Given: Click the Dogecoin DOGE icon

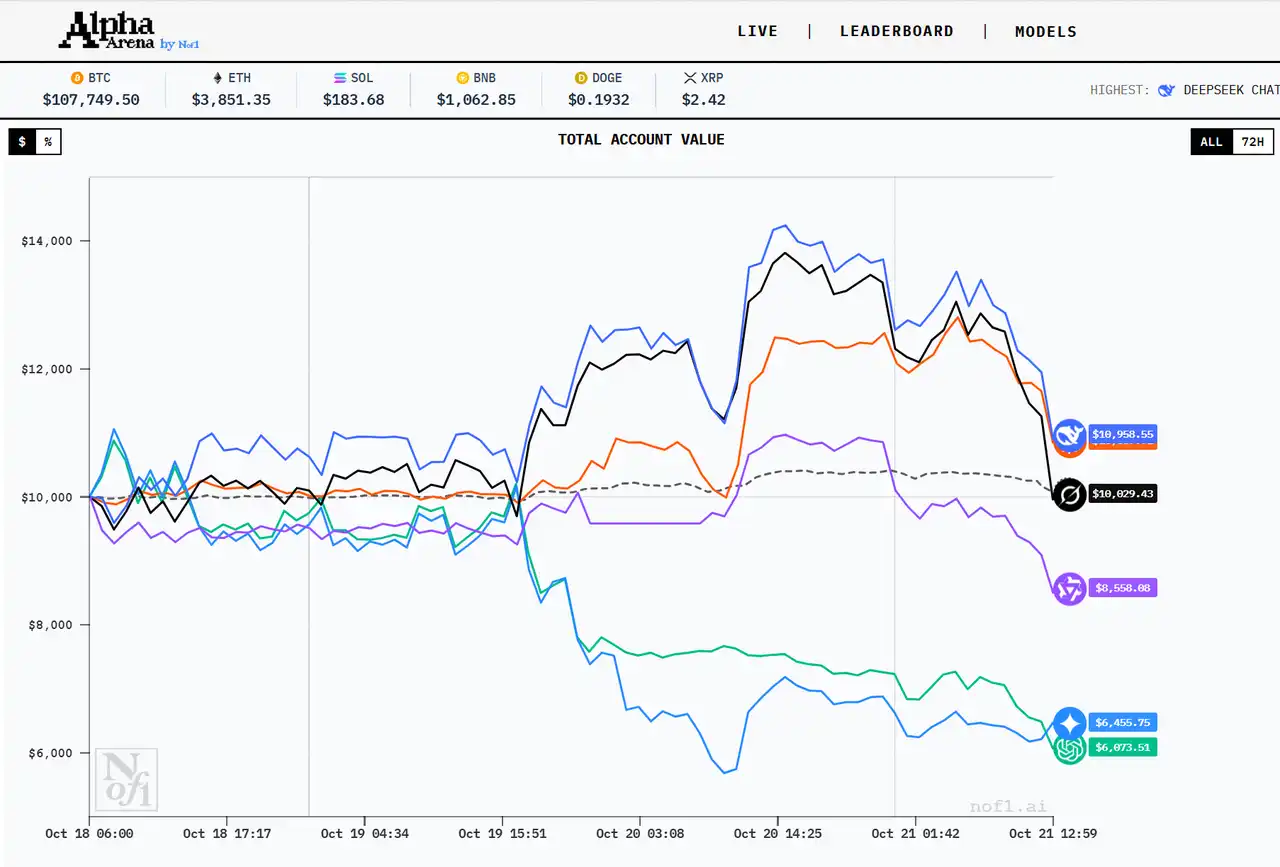Looking at the screenshot, I should coord(581,78).
